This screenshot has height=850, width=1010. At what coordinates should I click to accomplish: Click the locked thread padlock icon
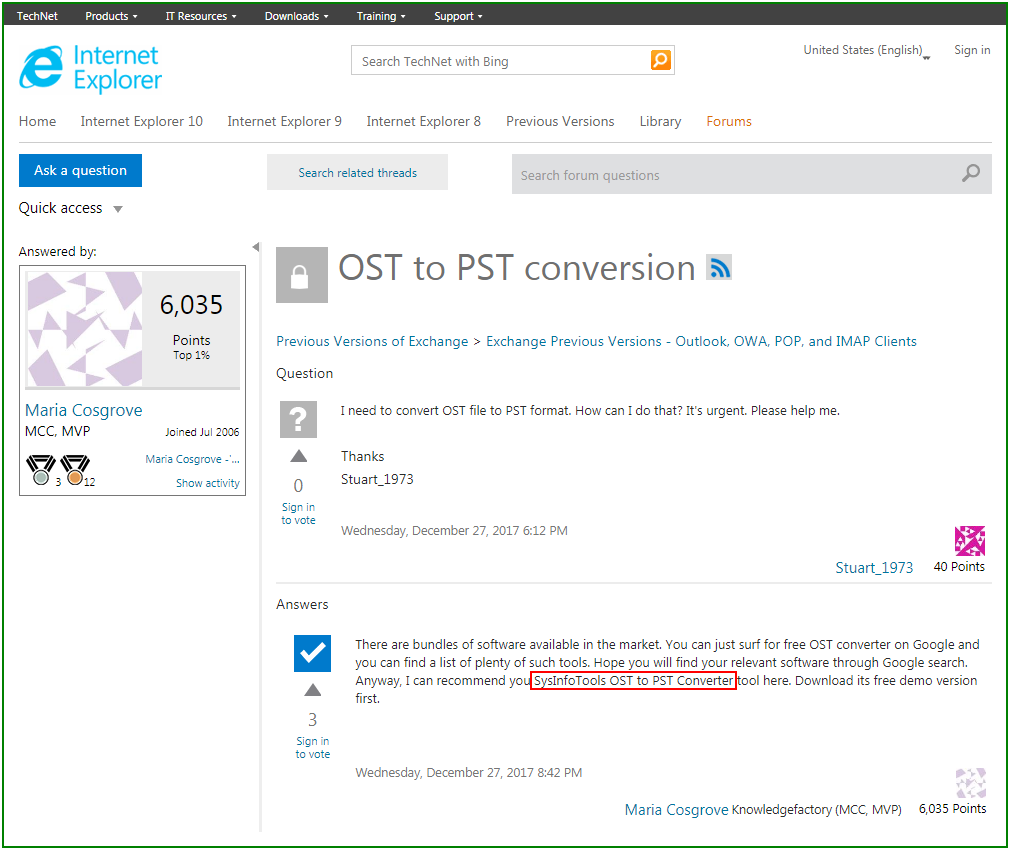[301, 275]
